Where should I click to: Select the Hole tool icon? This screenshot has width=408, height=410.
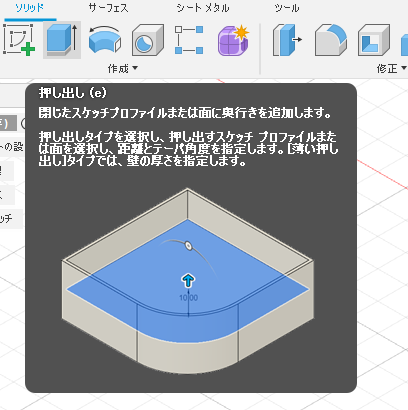(148, 40)
